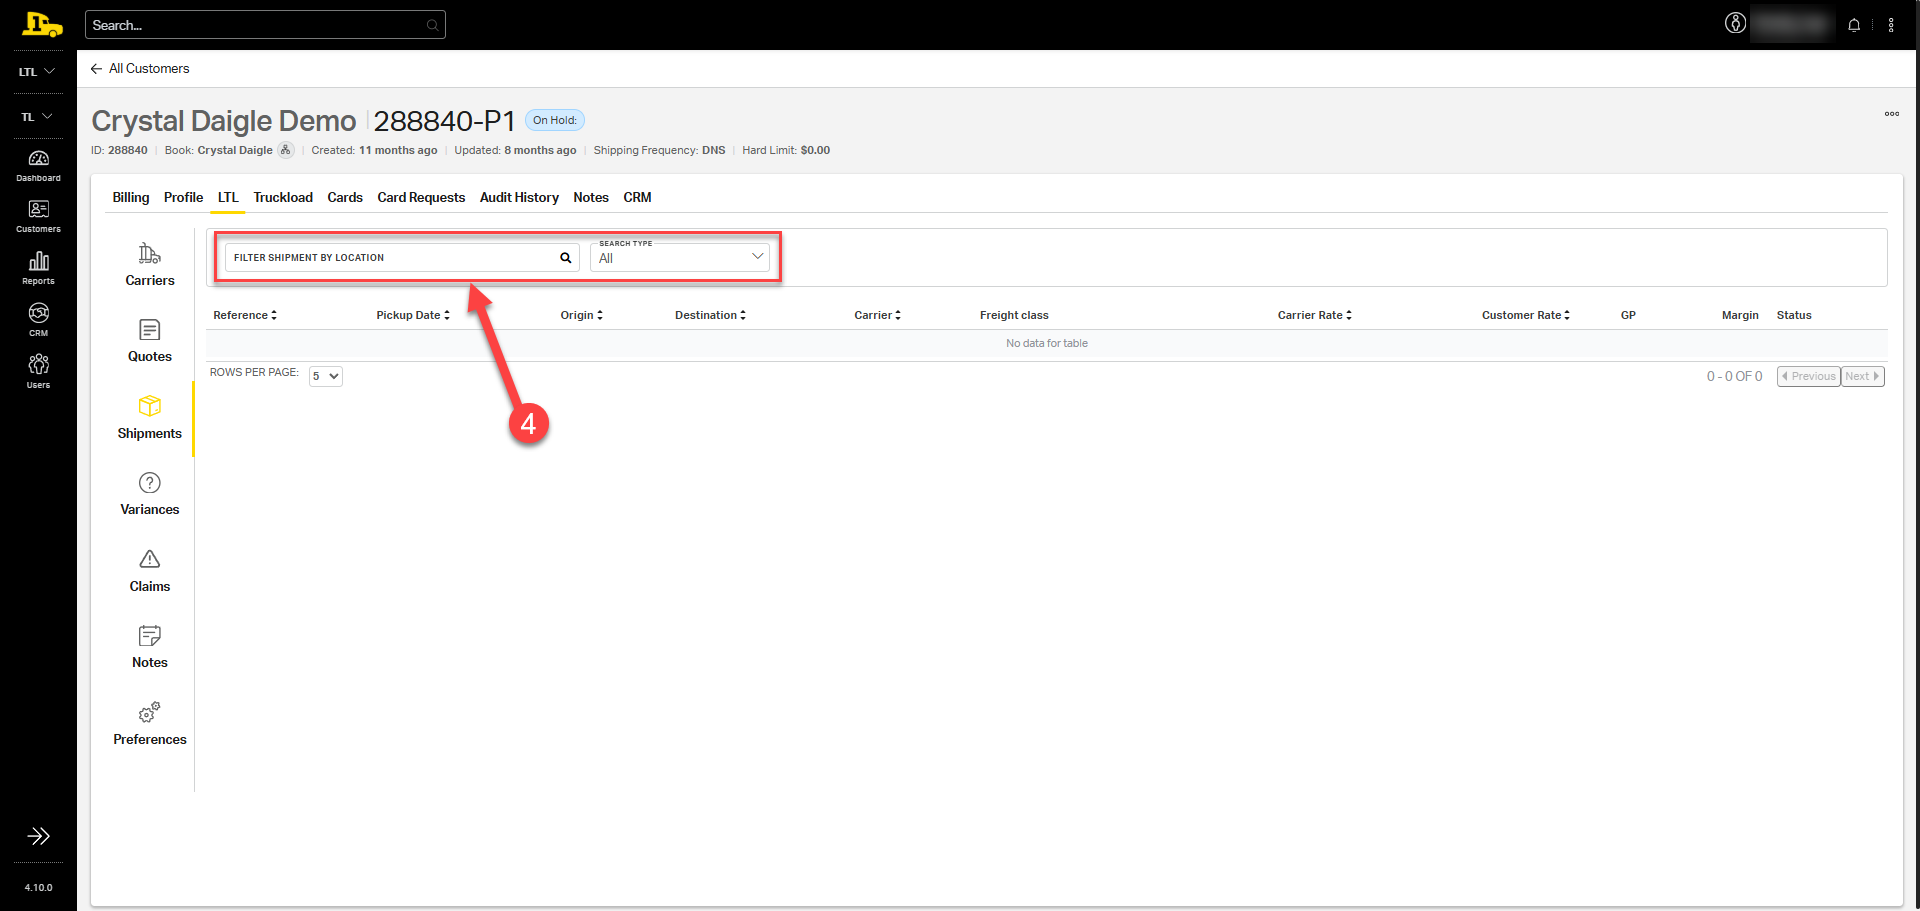
Task: Select the LTL tab
Action: tap(228, 197)
